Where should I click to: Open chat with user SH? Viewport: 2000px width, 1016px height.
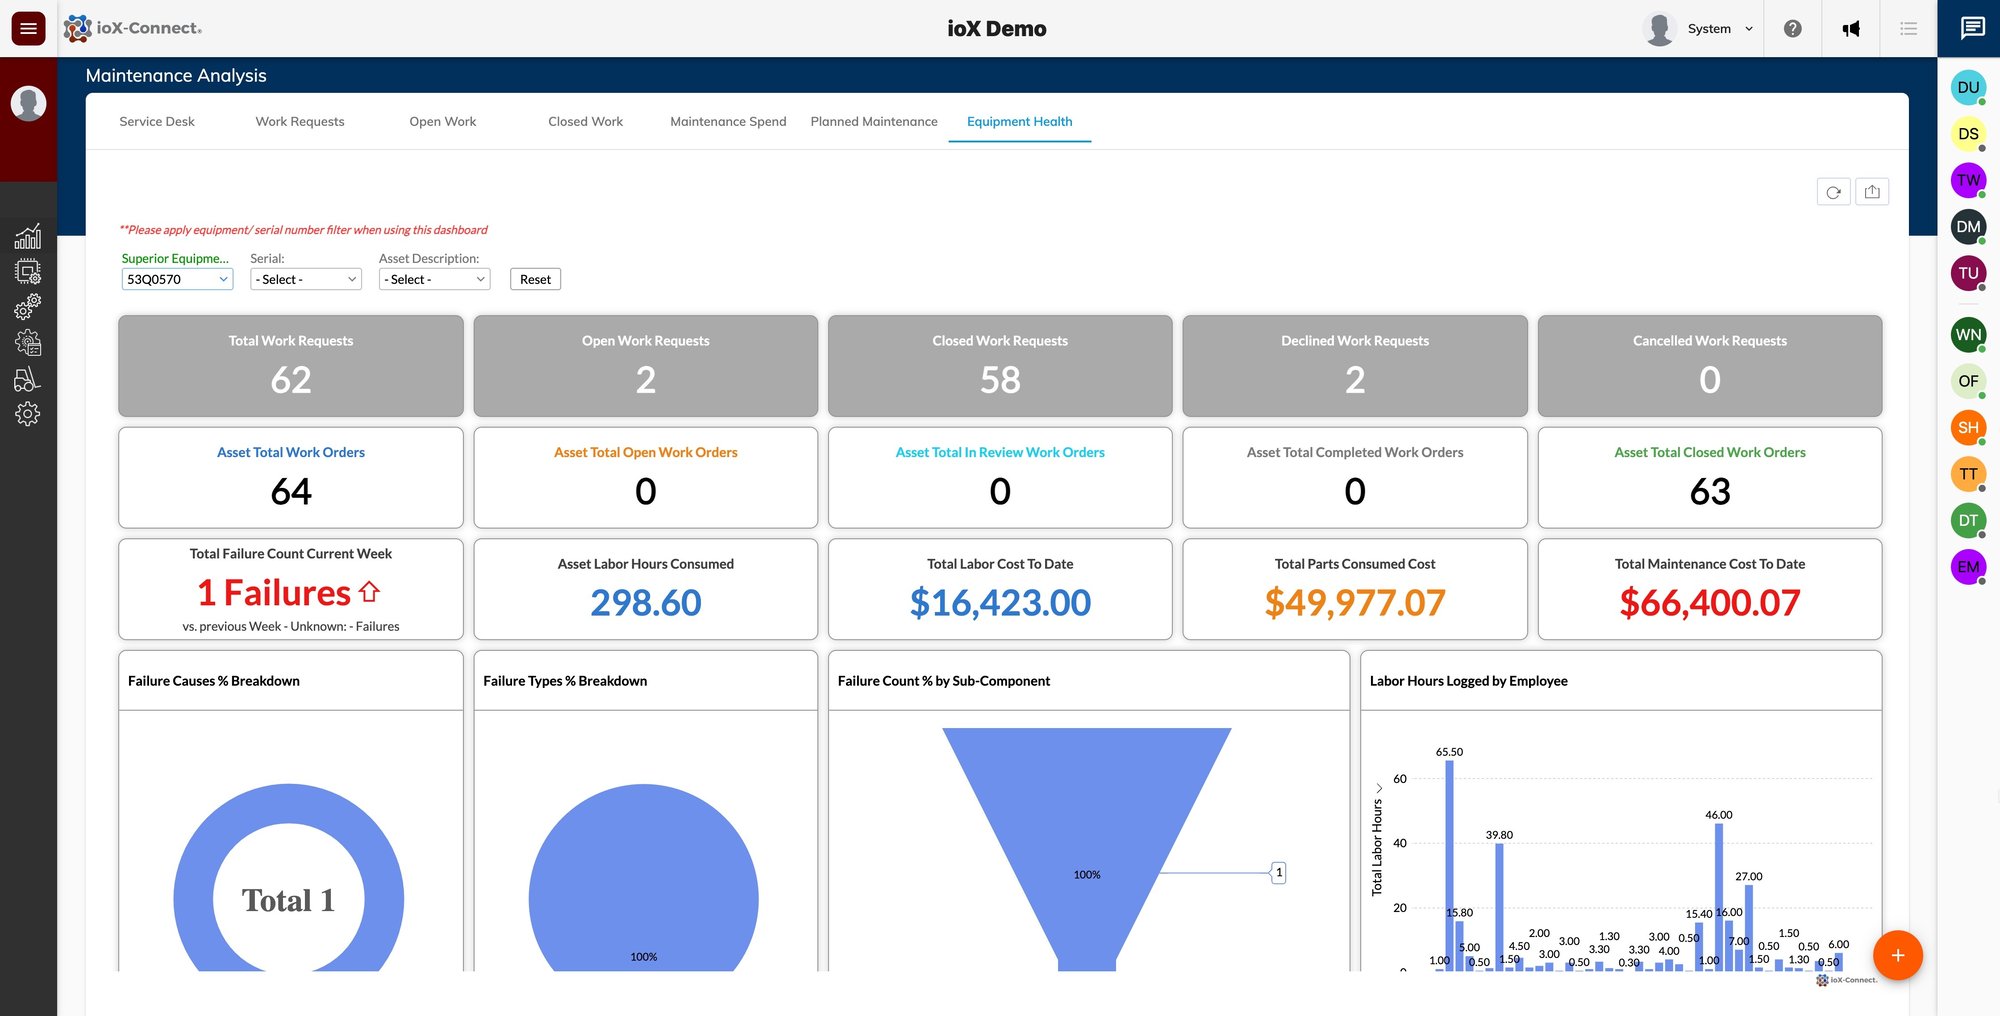click(1968, 427)
